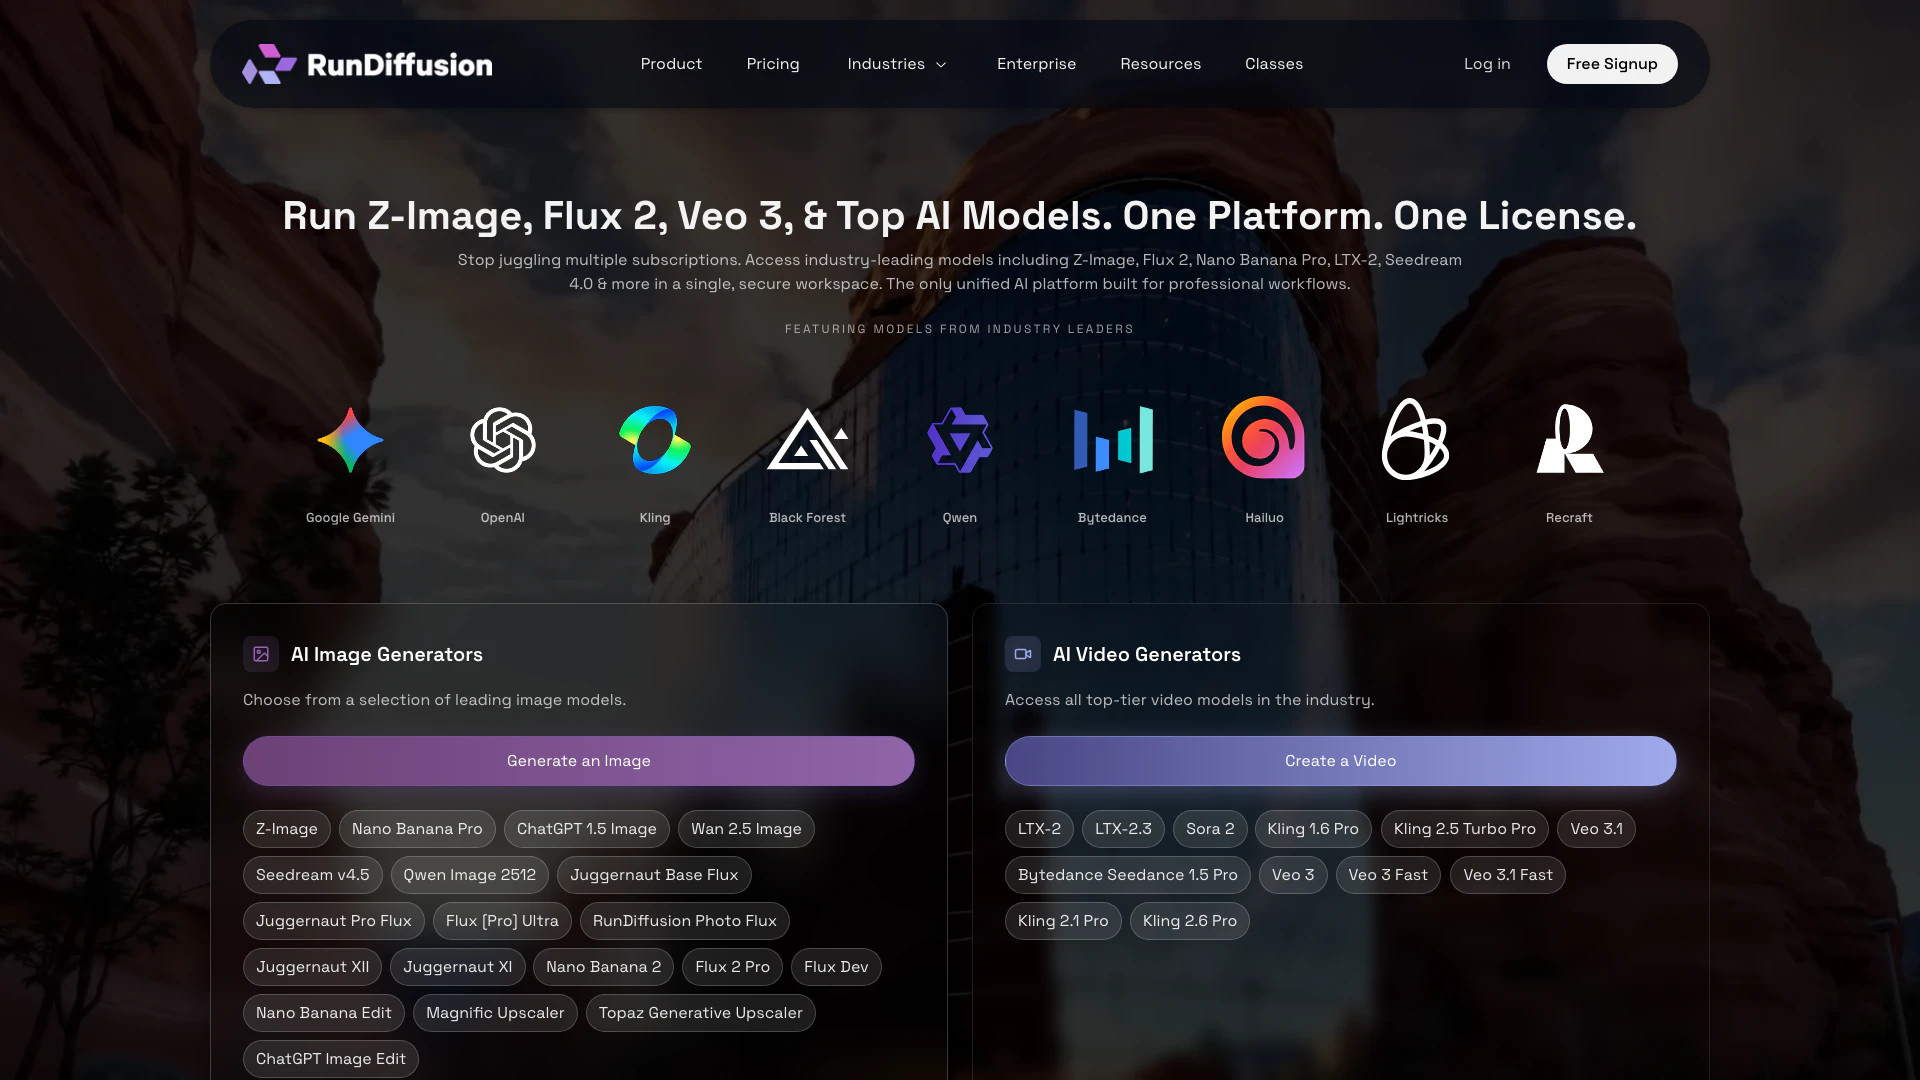Click the Log in link
Image resolution: width=1920 pixels, height=1080 pixels.
coord(1487,64)
